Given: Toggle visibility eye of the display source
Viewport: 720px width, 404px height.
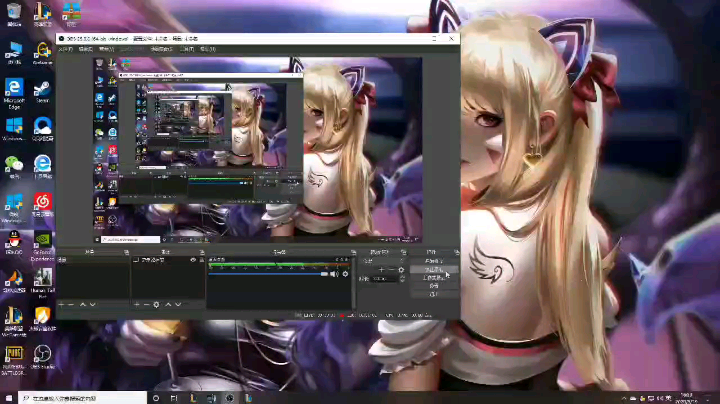Looking at the screenshot, I should (x=193, y=260).
